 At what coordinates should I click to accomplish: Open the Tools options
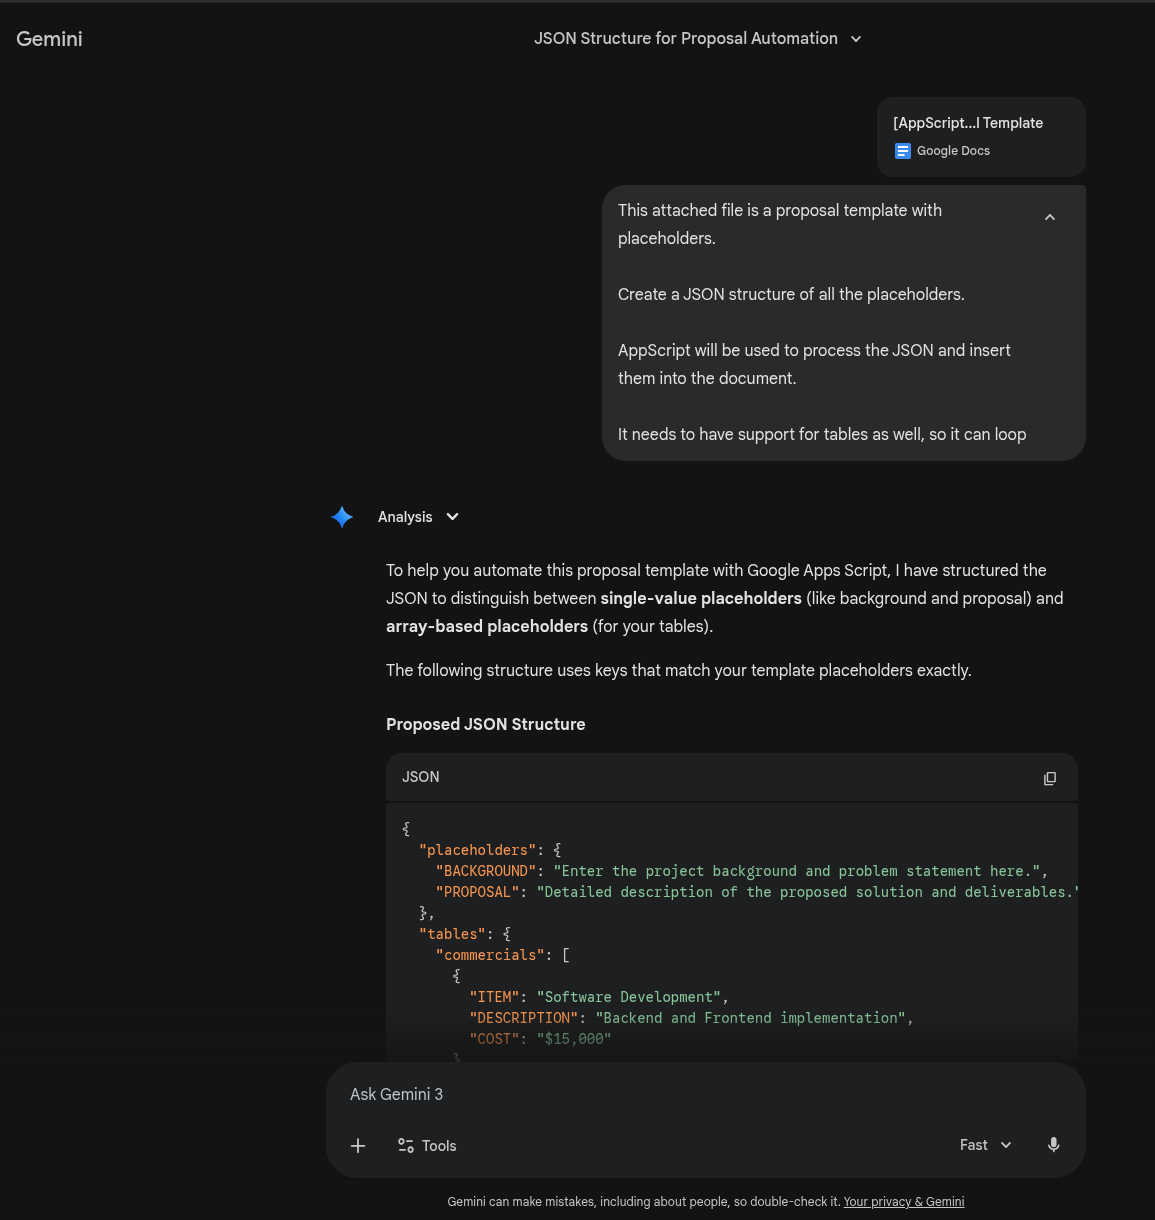(427, 1146)
